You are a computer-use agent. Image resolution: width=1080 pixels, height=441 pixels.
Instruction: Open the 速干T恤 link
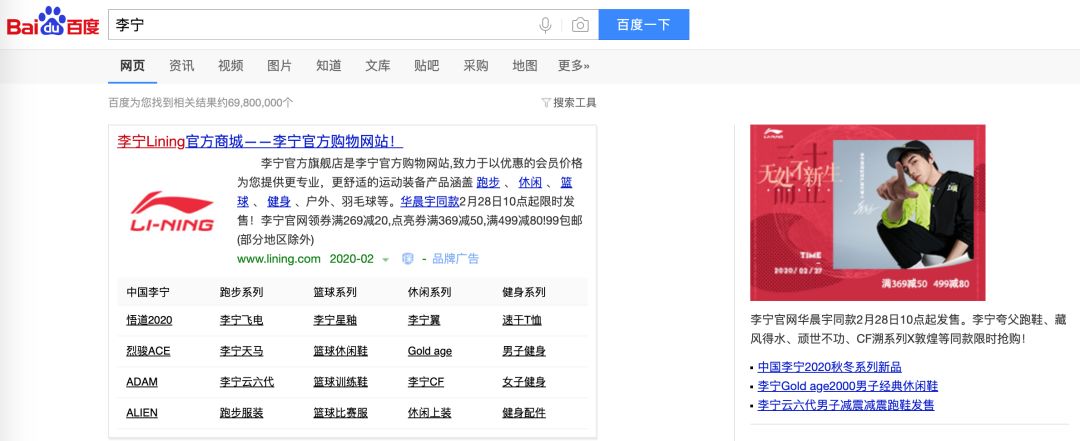pyautogui.click(x=522, y=320)
